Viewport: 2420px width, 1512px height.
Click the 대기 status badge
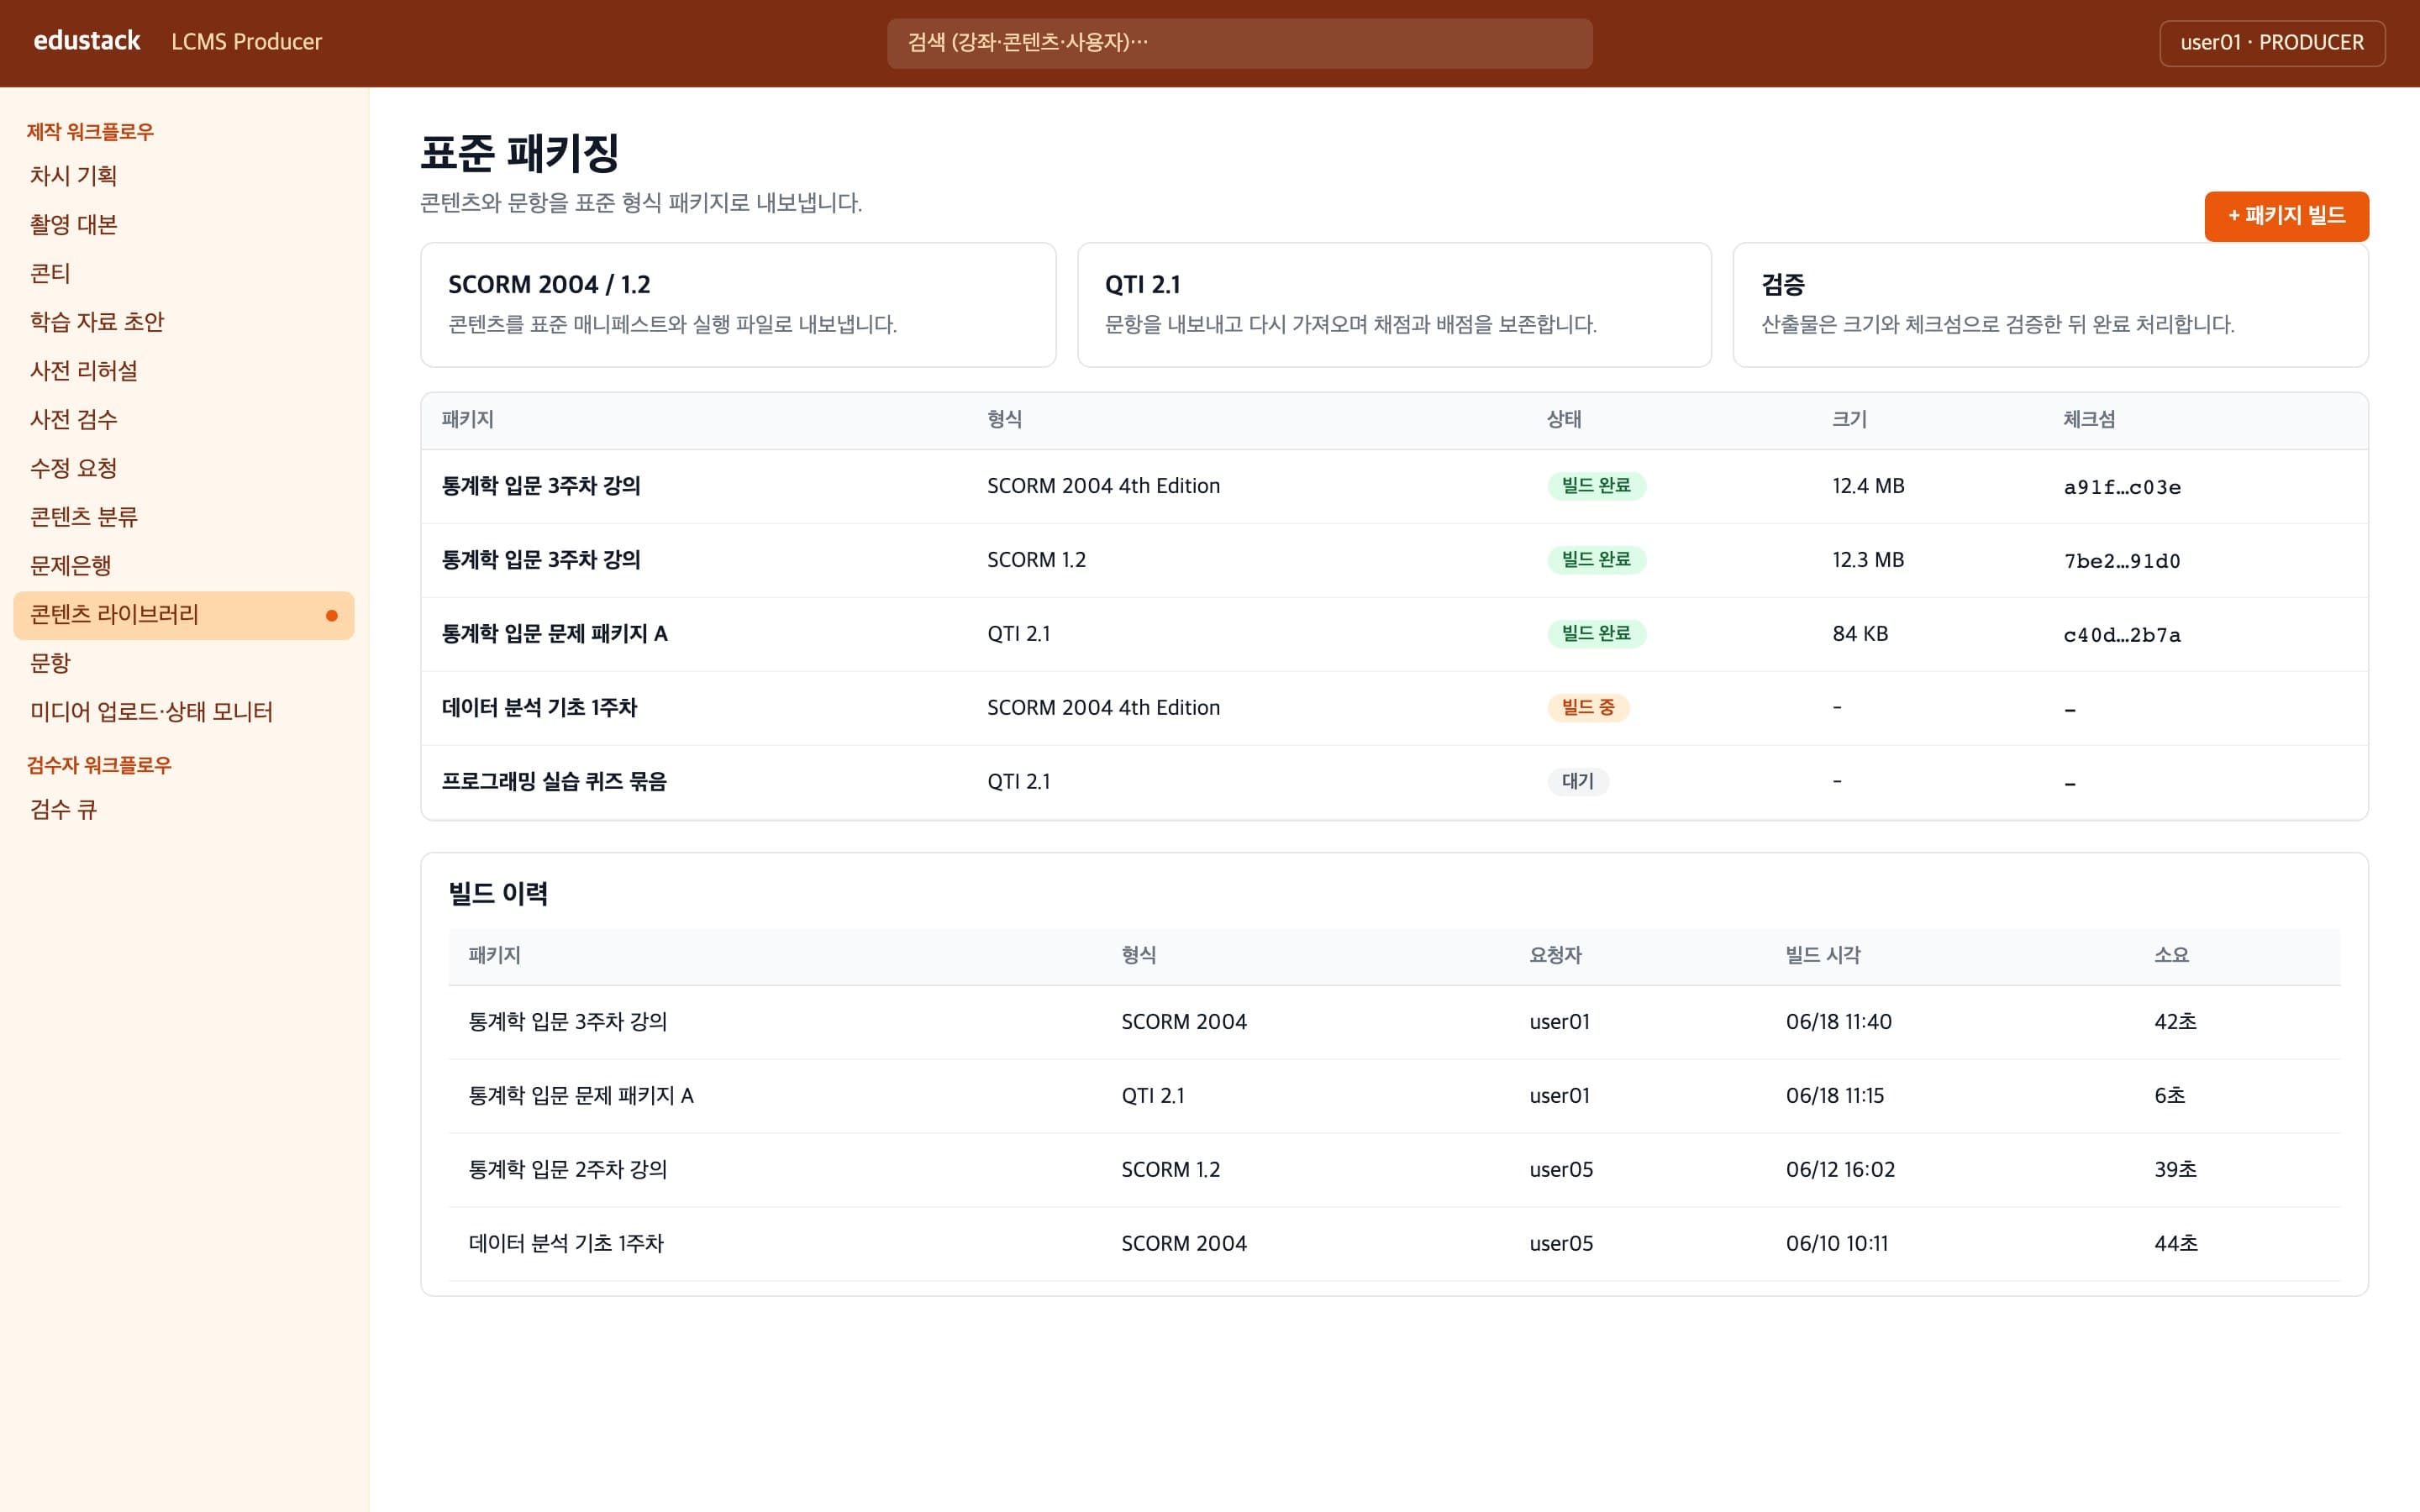1578,782
